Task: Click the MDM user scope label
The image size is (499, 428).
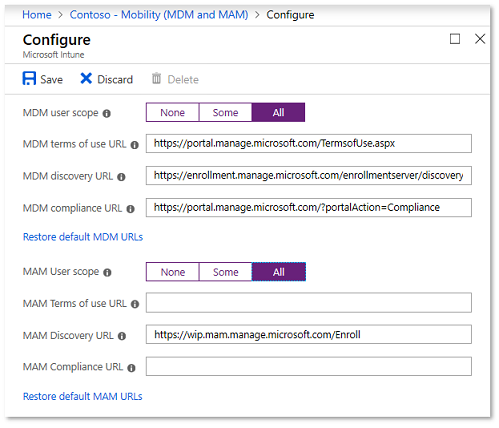Action: [x=60, y=113]
